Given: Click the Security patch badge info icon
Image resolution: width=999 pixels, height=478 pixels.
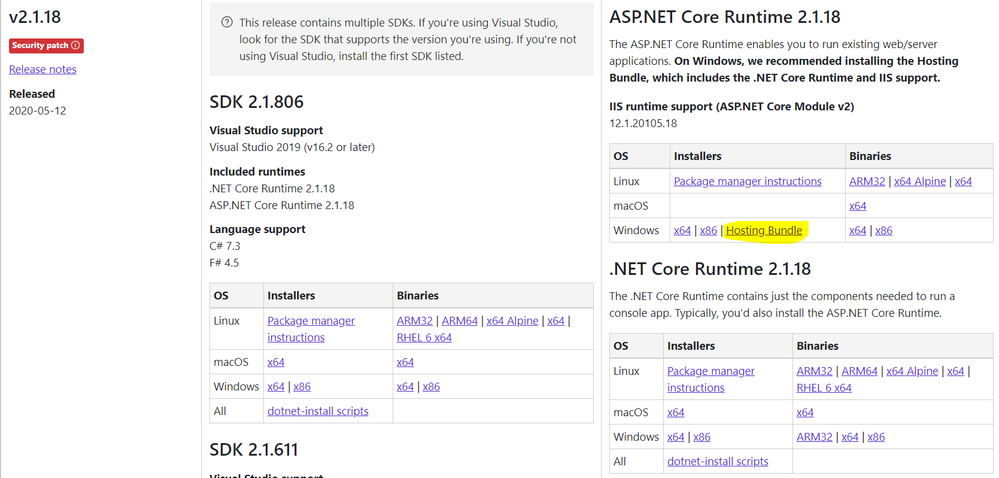Looking at the screenshot, I should [x=77, y=45].
